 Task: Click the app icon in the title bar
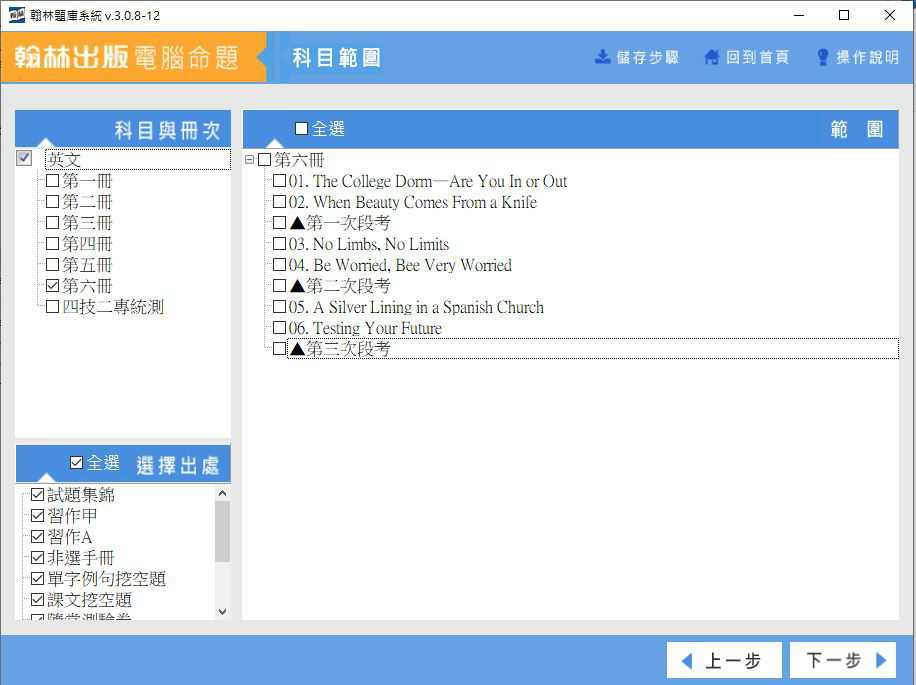(16, 15)
